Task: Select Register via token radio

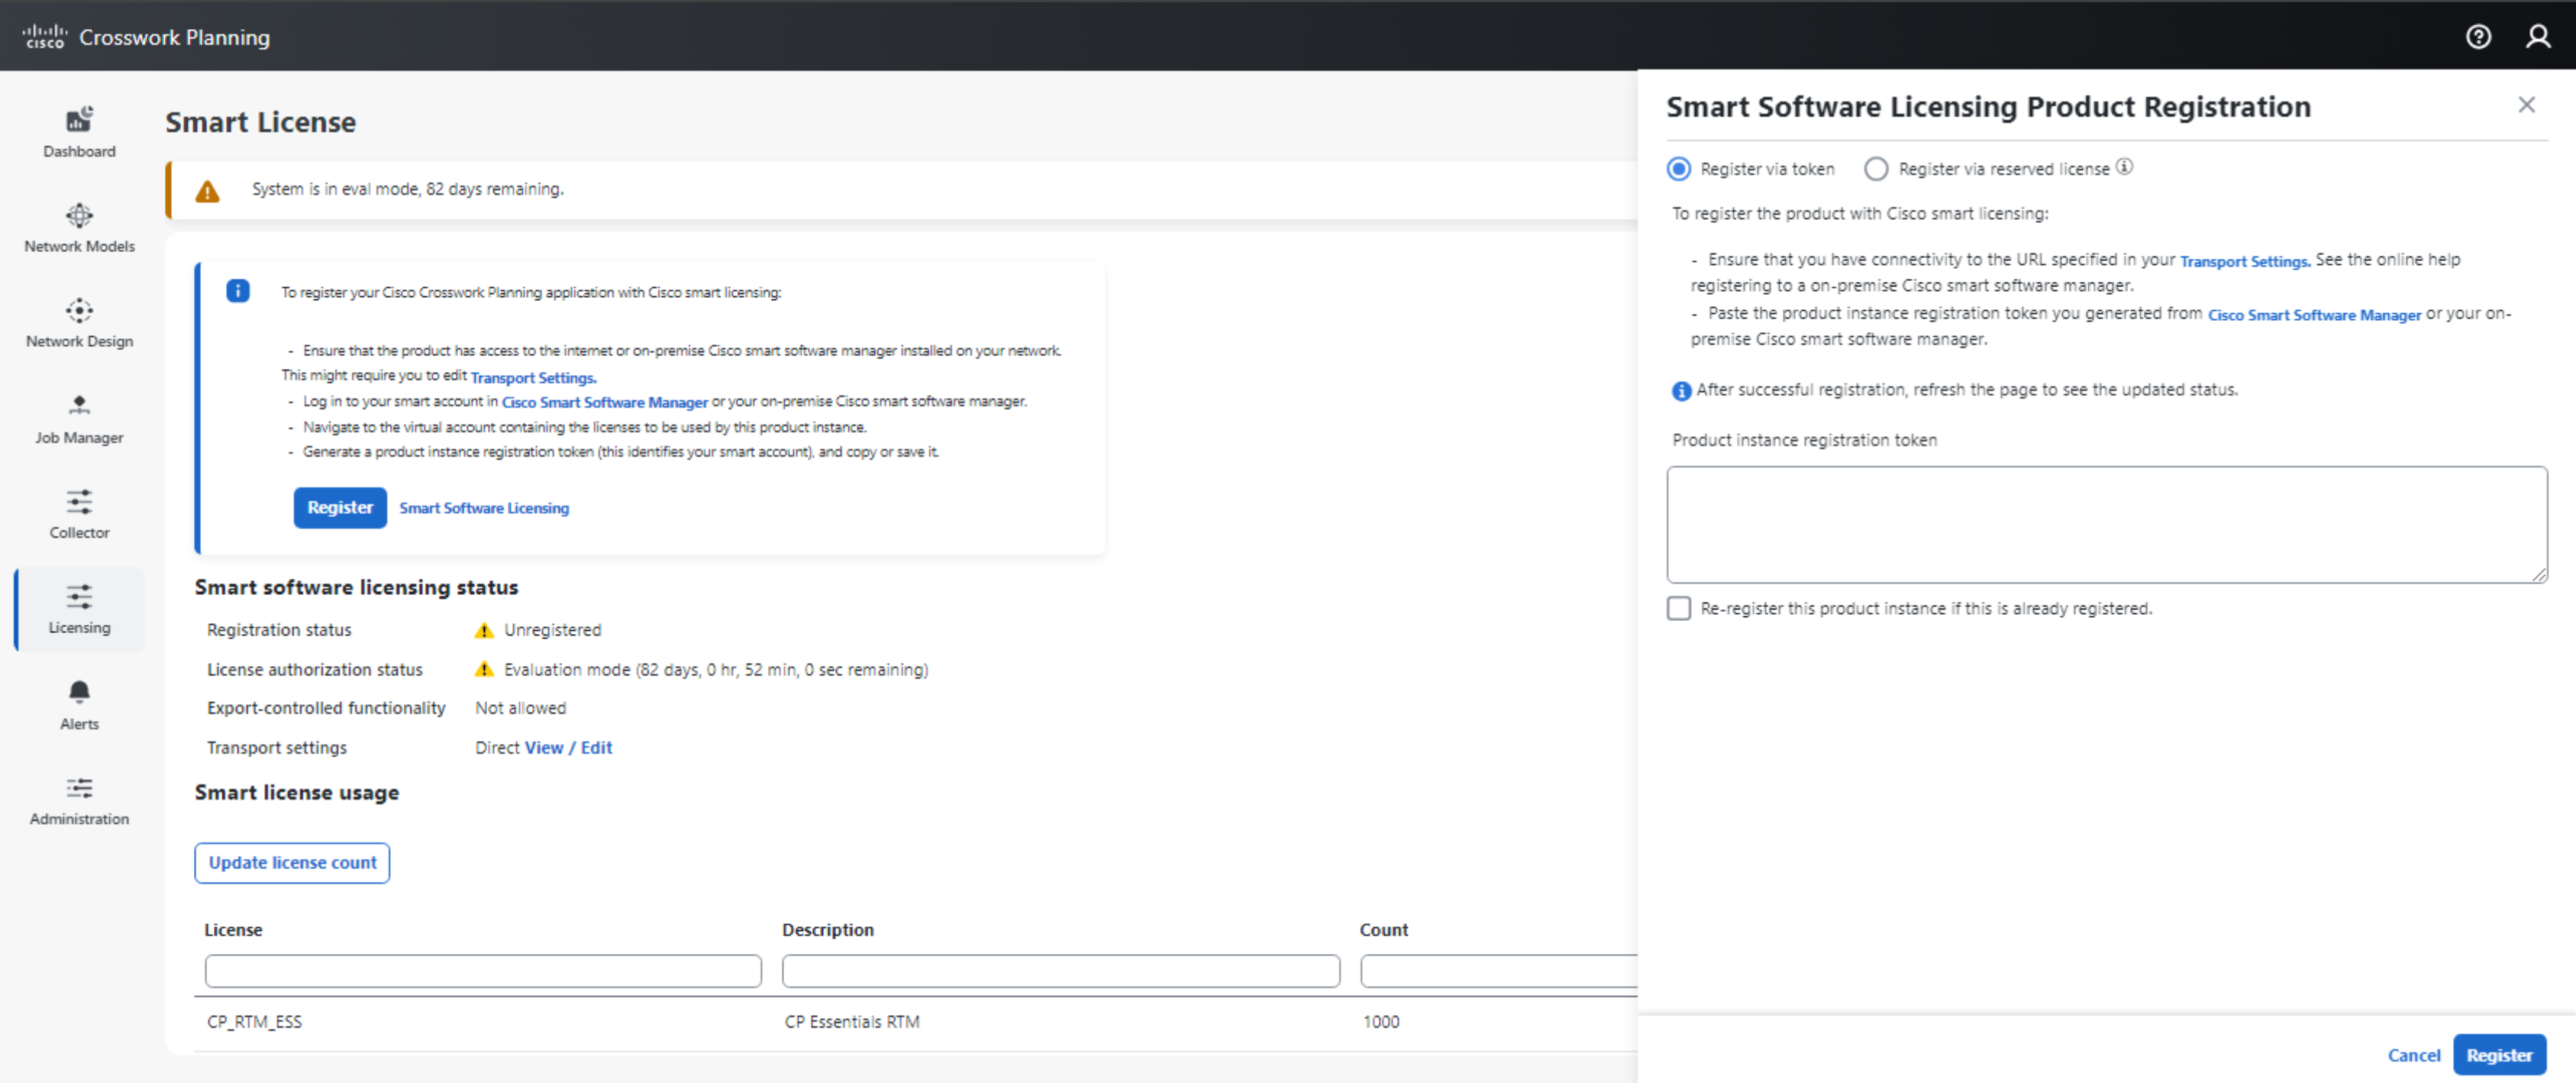Action: click(x=1679, y=169)
